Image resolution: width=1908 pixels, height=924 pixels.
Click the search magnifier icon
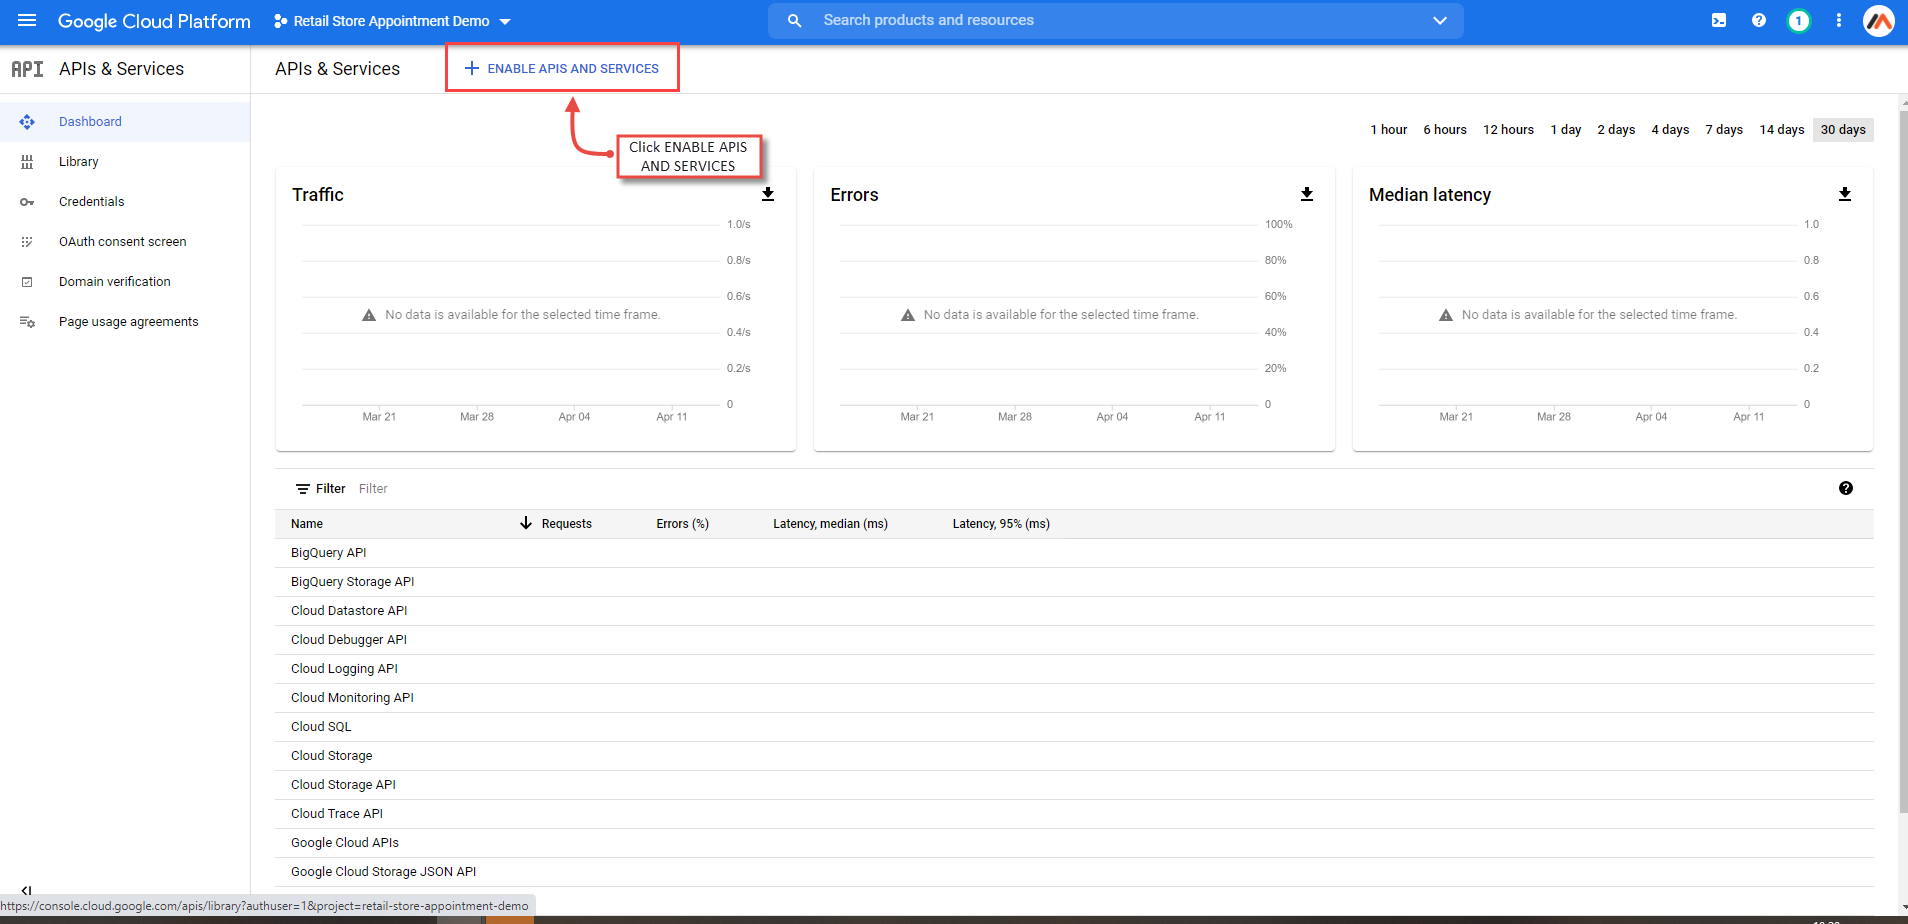click(794, 20)
